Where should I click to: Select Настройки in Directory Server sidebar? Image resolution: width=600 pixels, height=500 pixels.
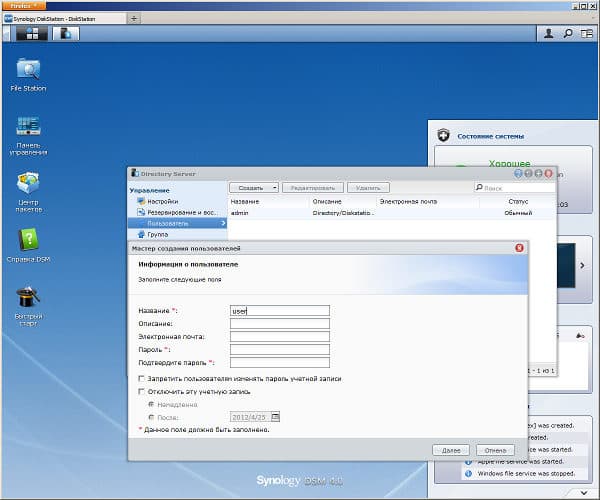point(162,201)
